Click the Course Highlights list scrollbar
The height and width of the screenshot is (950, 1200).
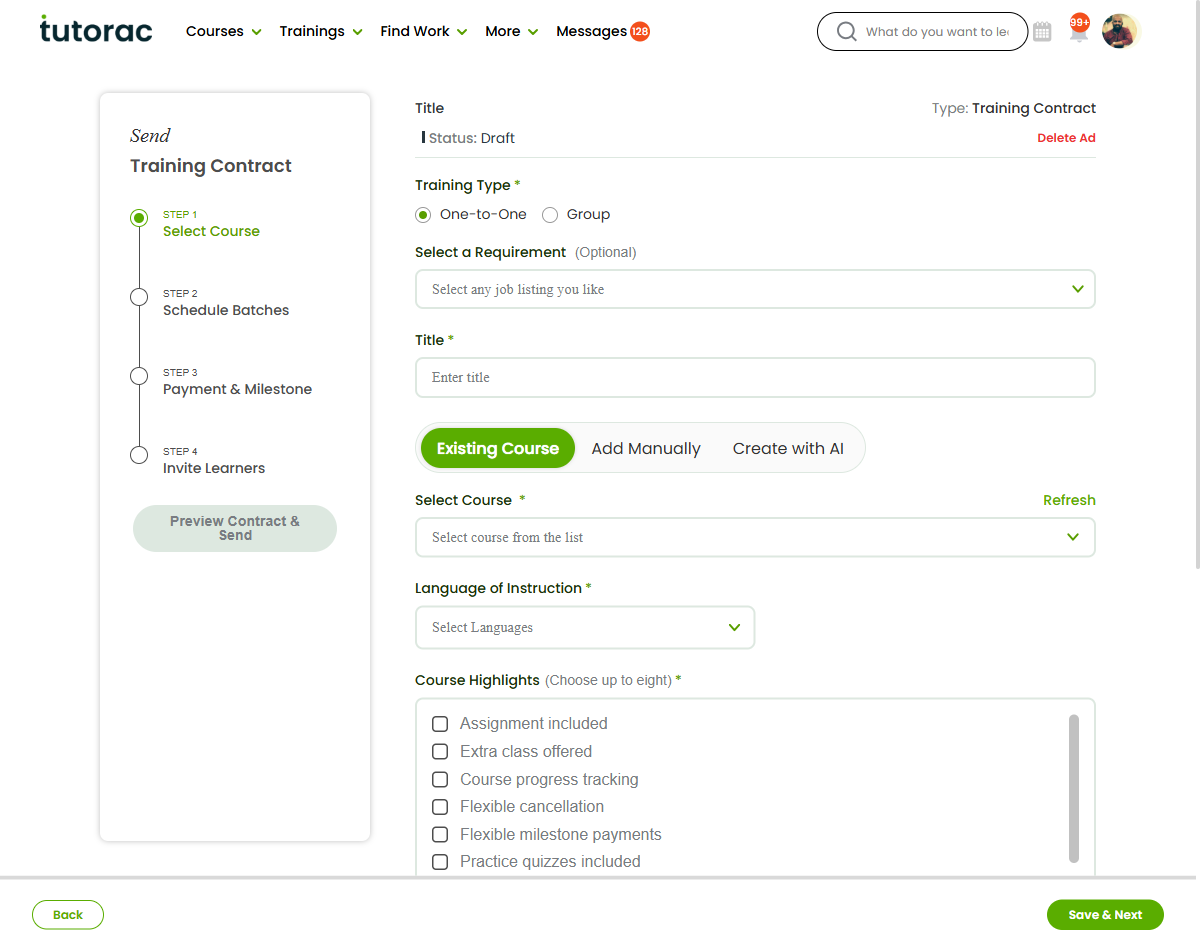pyautogui.click(x=1074, y=788)
